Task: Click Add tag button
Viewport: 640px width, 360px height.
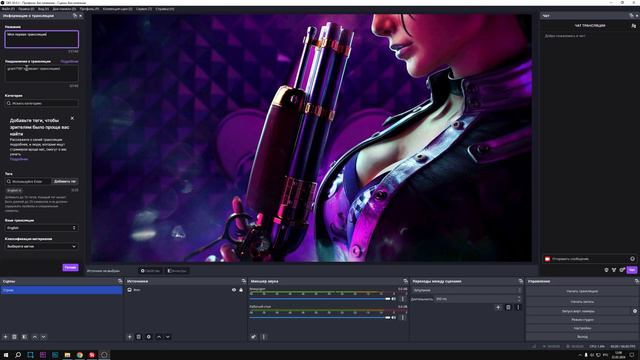Action: [65, 181]
